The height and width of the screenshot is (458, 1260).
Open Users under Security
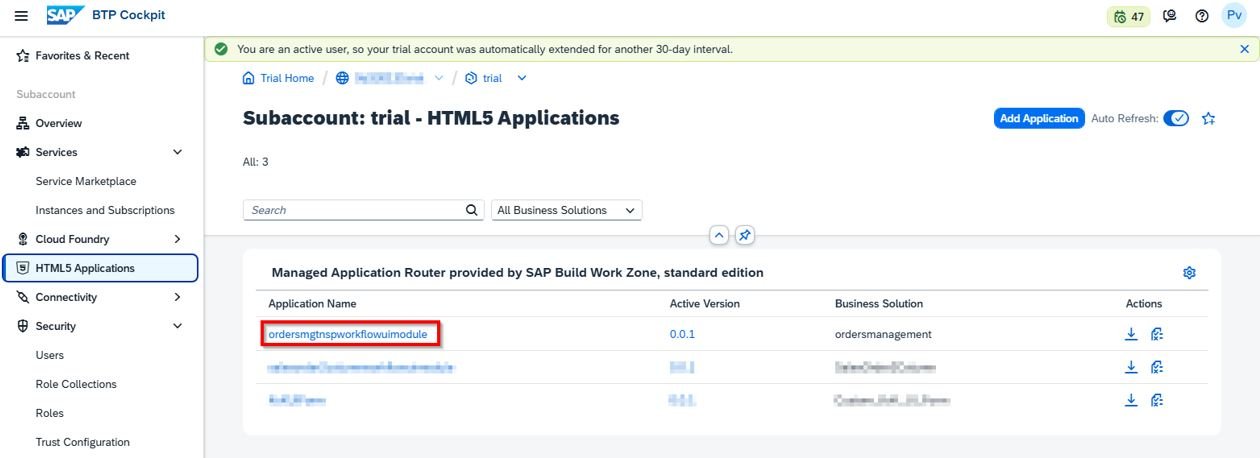(x=50, y=355)
